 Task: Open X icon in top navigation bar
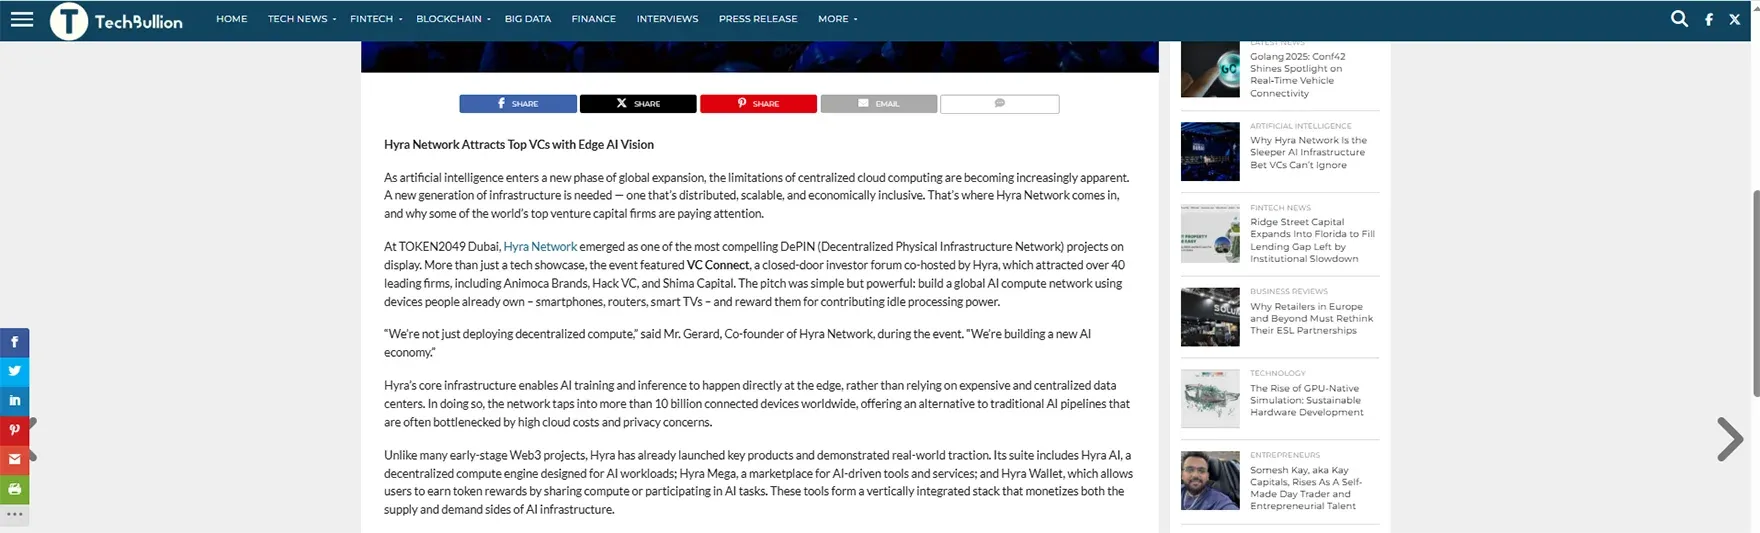click(x=1735, y=19)
